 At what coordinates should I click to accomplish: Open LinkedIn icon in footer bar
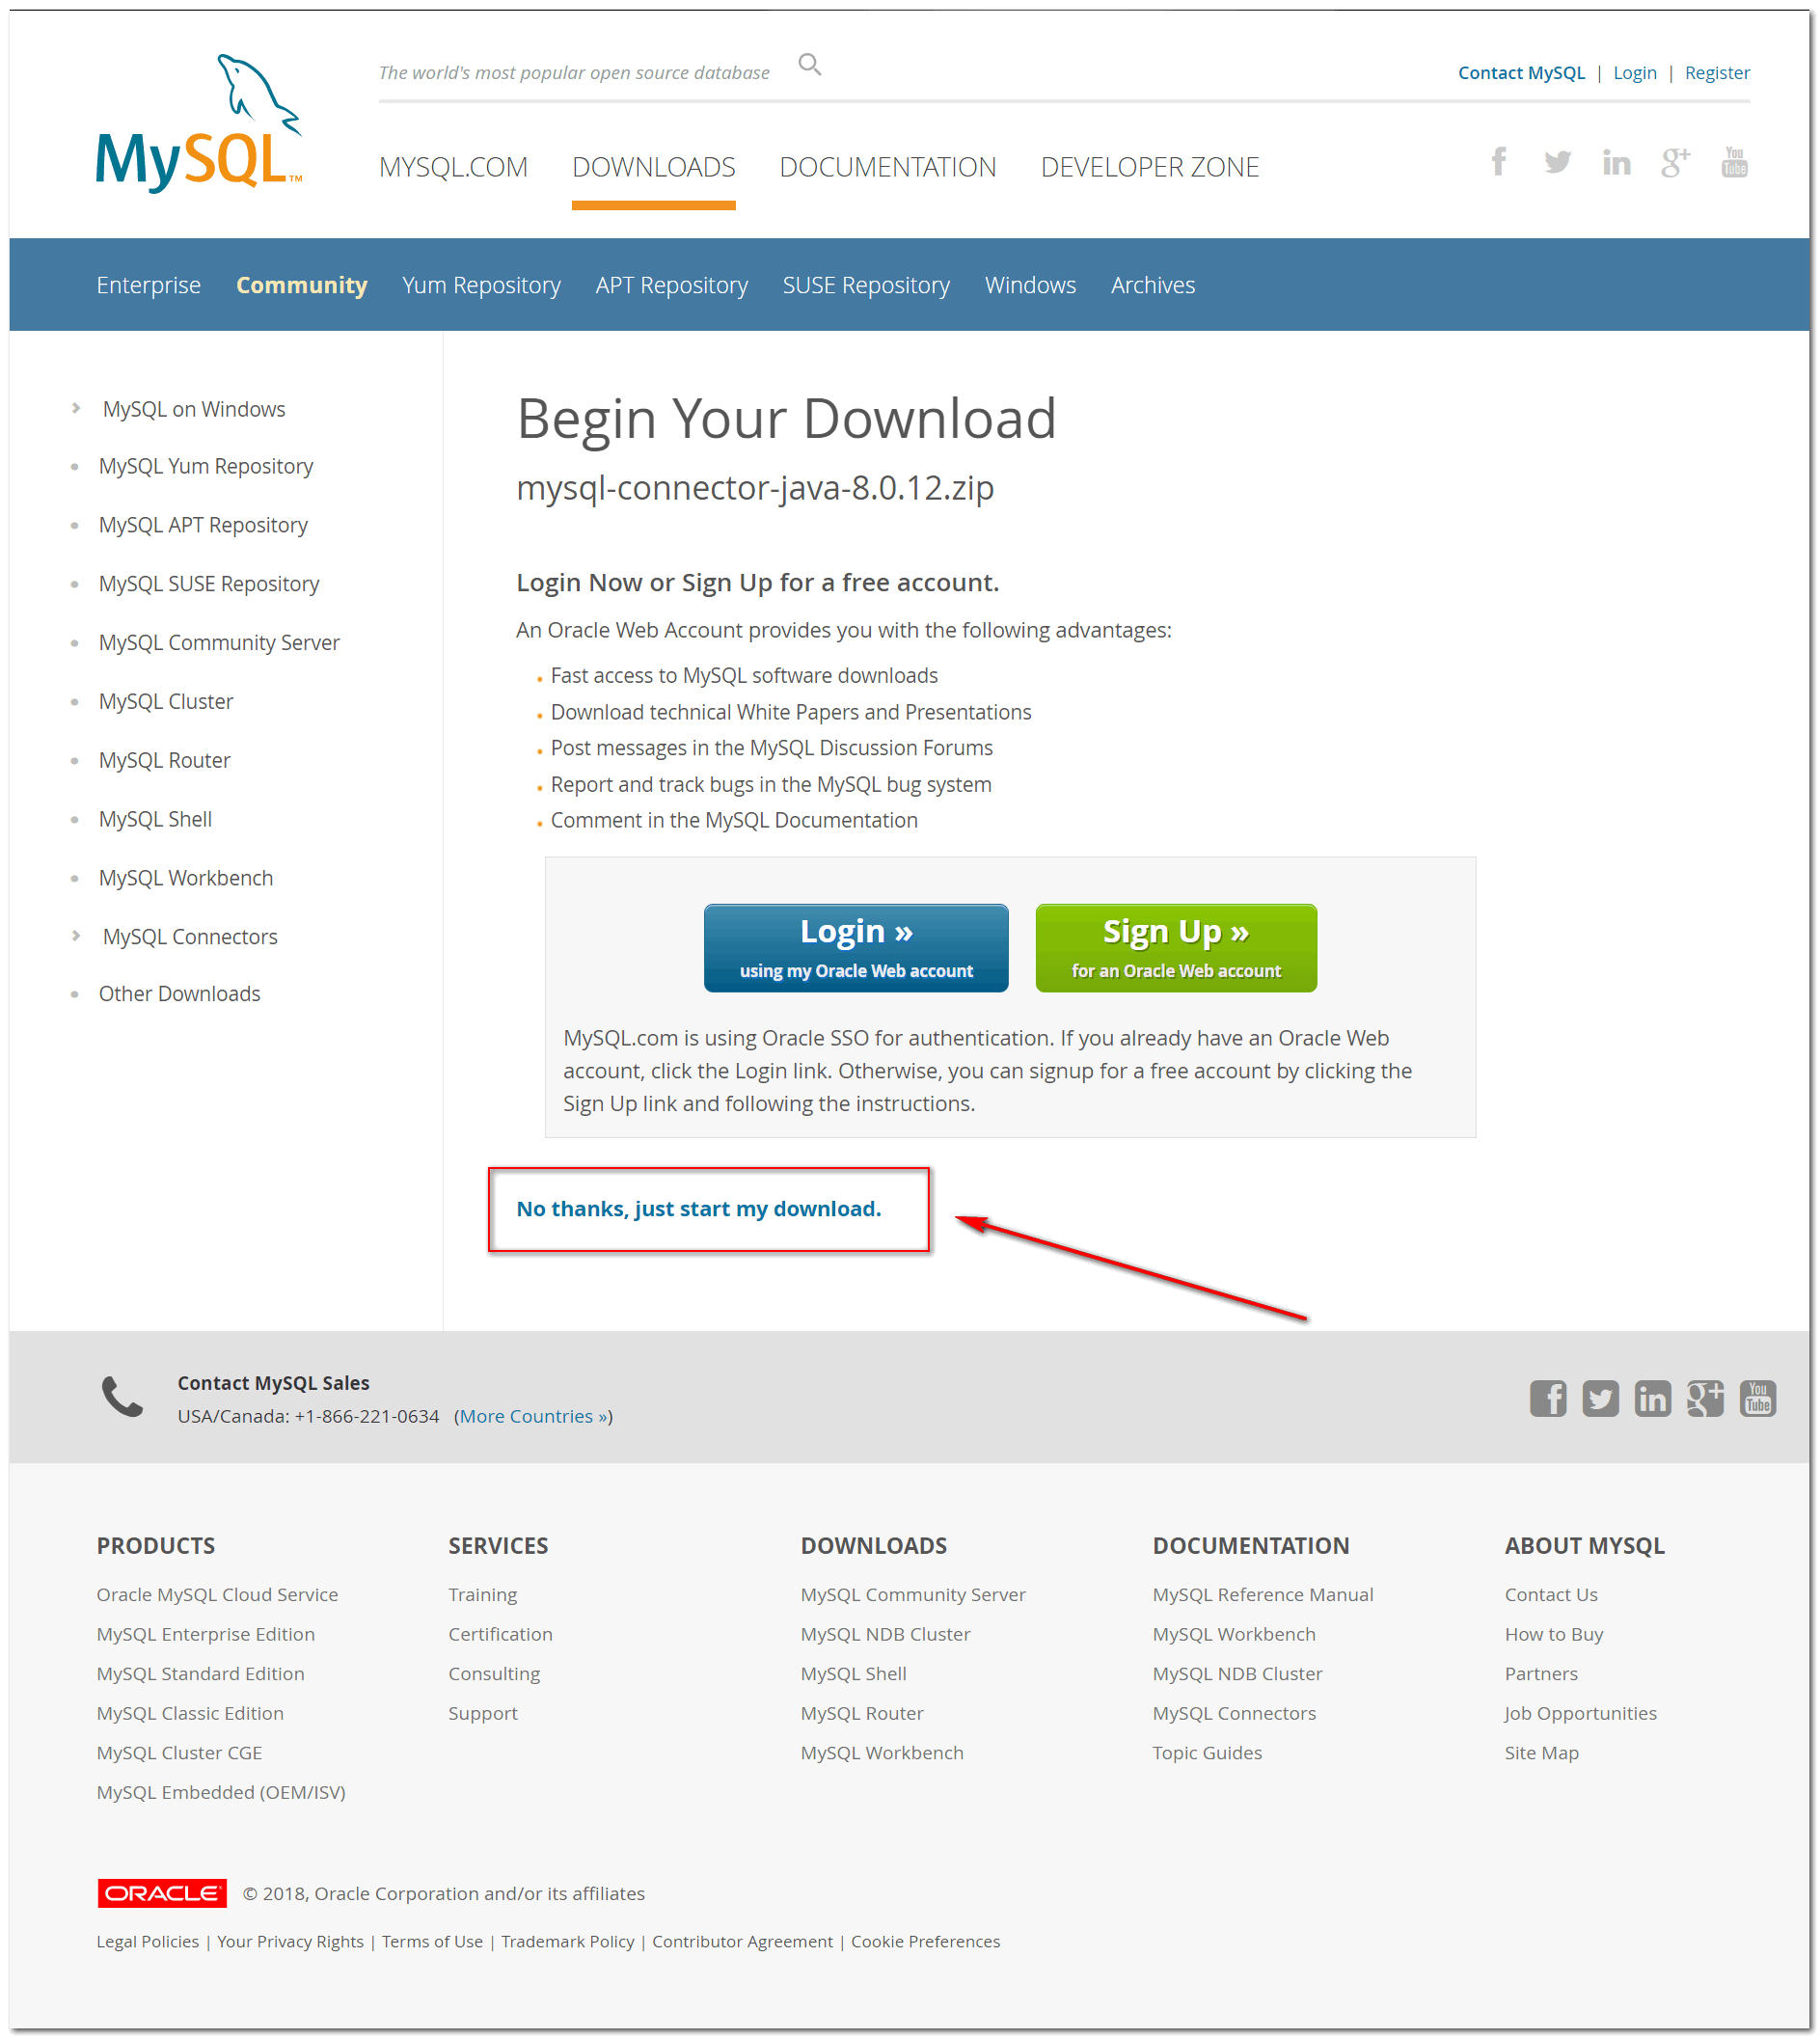(1652, 1398)
